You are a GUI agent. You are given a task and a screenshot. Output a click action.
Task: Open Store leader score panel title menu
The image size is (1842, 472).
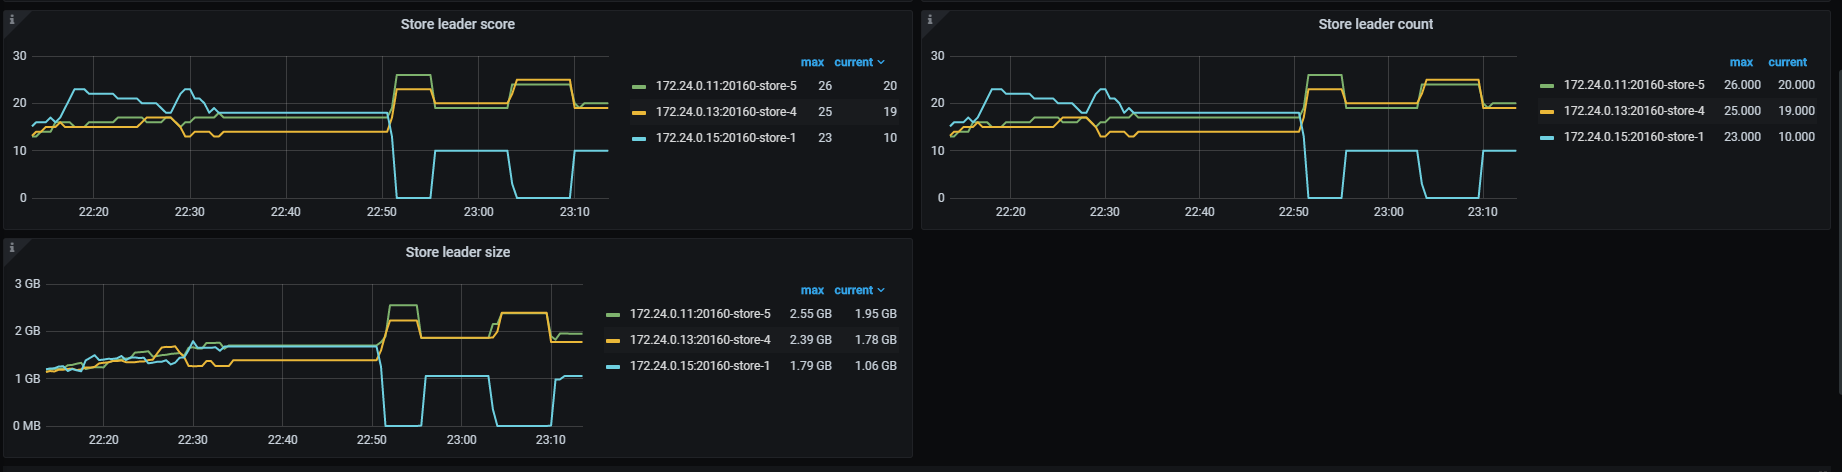[x=458, y=24]
